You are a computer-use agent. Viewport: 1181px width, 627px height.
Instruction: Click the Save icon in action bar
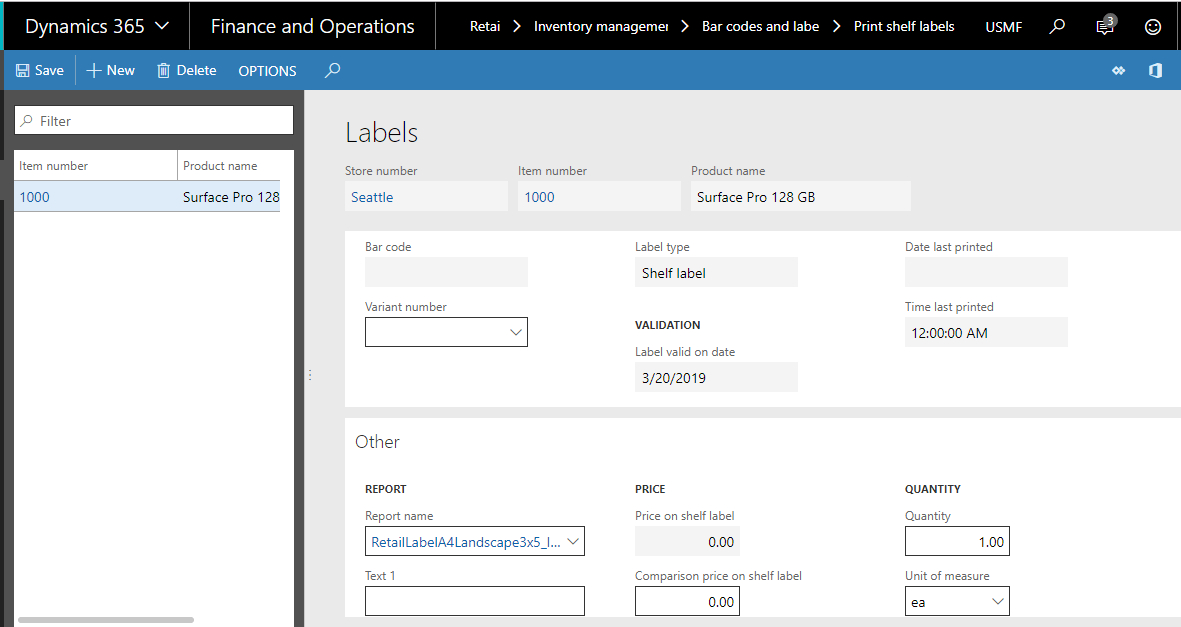tap(22, 71)
